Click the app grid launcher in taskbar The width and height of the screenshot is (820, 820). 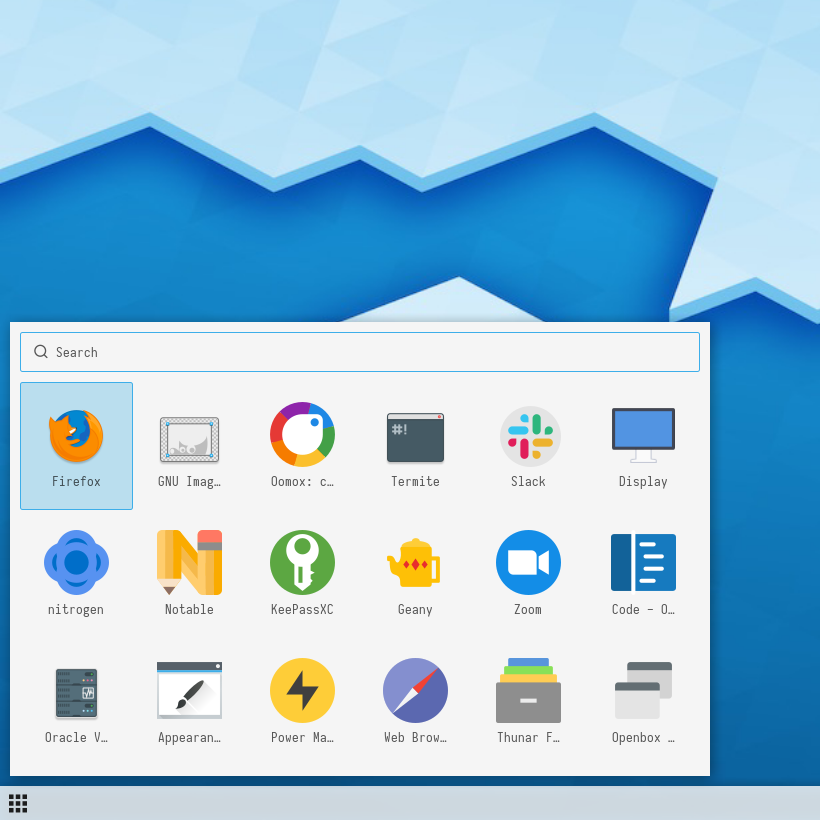pos(18,803)
